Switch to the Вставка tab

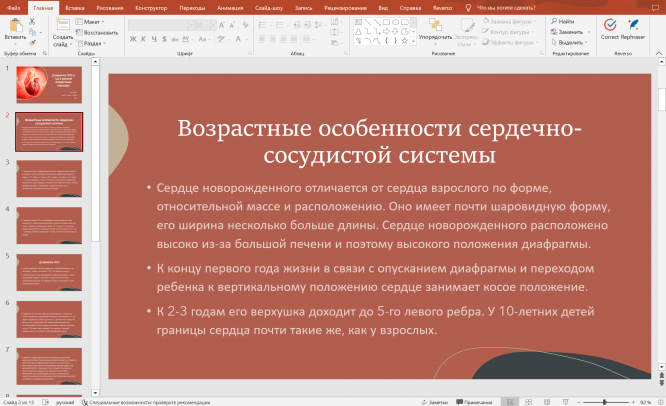[75, 6]
